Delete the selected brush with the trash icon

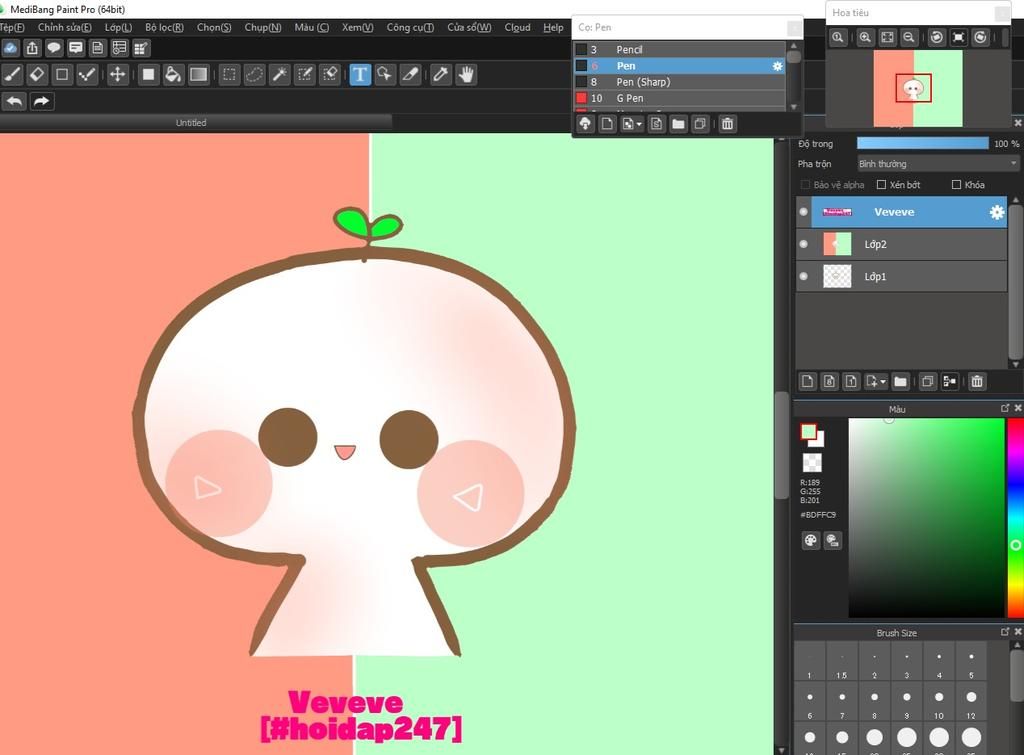[728, 123]
